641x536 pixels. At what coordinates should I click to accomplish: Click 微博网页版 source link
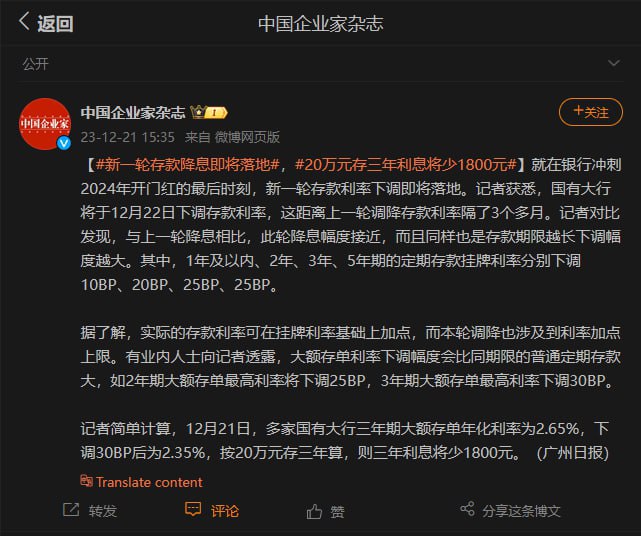click(x=247, y=137)
